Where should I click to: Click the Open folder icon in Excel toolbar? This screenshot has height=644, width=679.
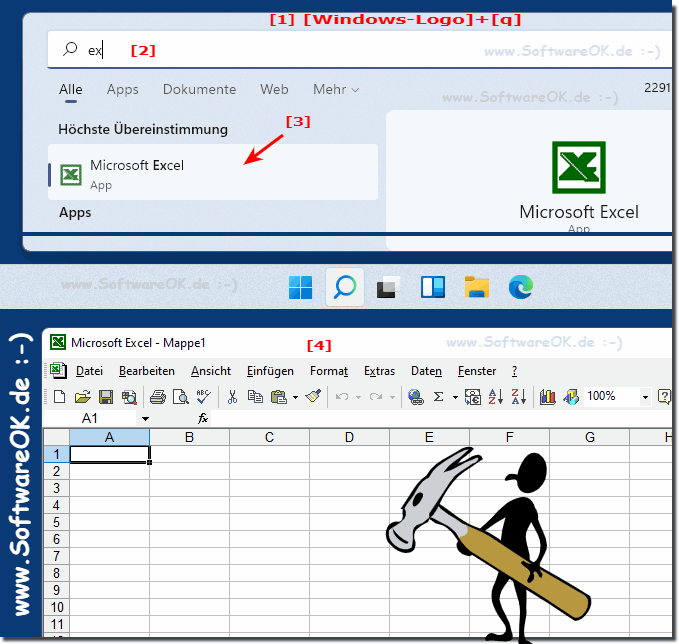(82, 397)
